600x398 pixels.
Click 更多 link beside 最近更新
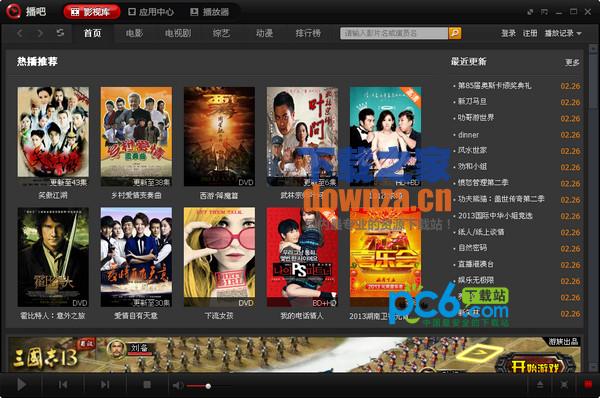572,62
